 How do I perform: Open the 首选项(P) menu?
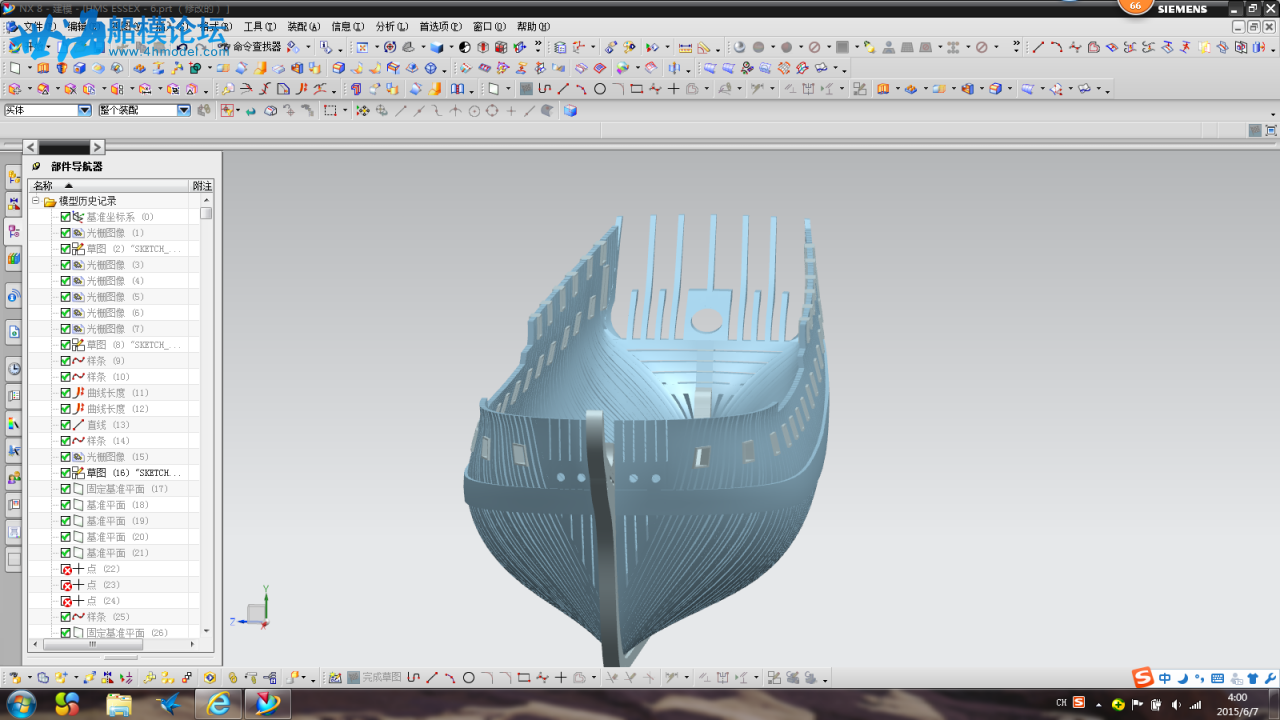click(x=440, y=27)
